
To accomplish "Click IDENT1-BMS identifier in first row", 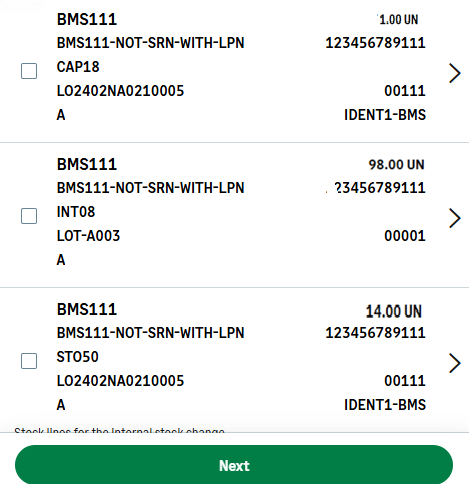I will pos(385,115).
